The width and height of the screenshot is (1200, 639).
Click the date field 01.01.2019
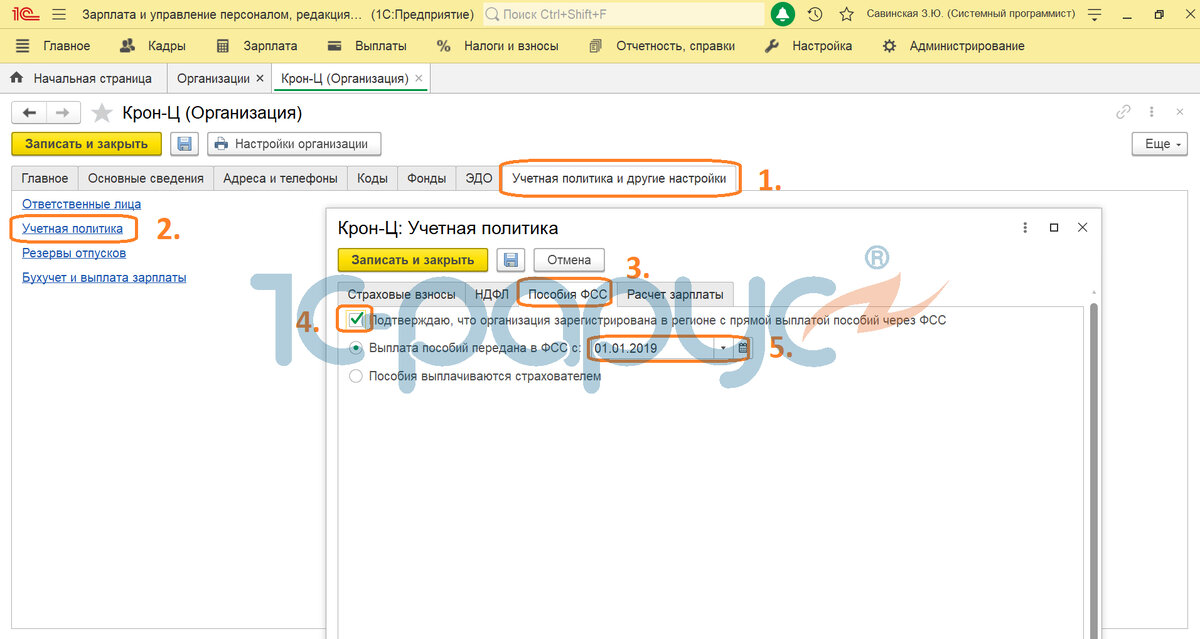click(x=651, y=348)
